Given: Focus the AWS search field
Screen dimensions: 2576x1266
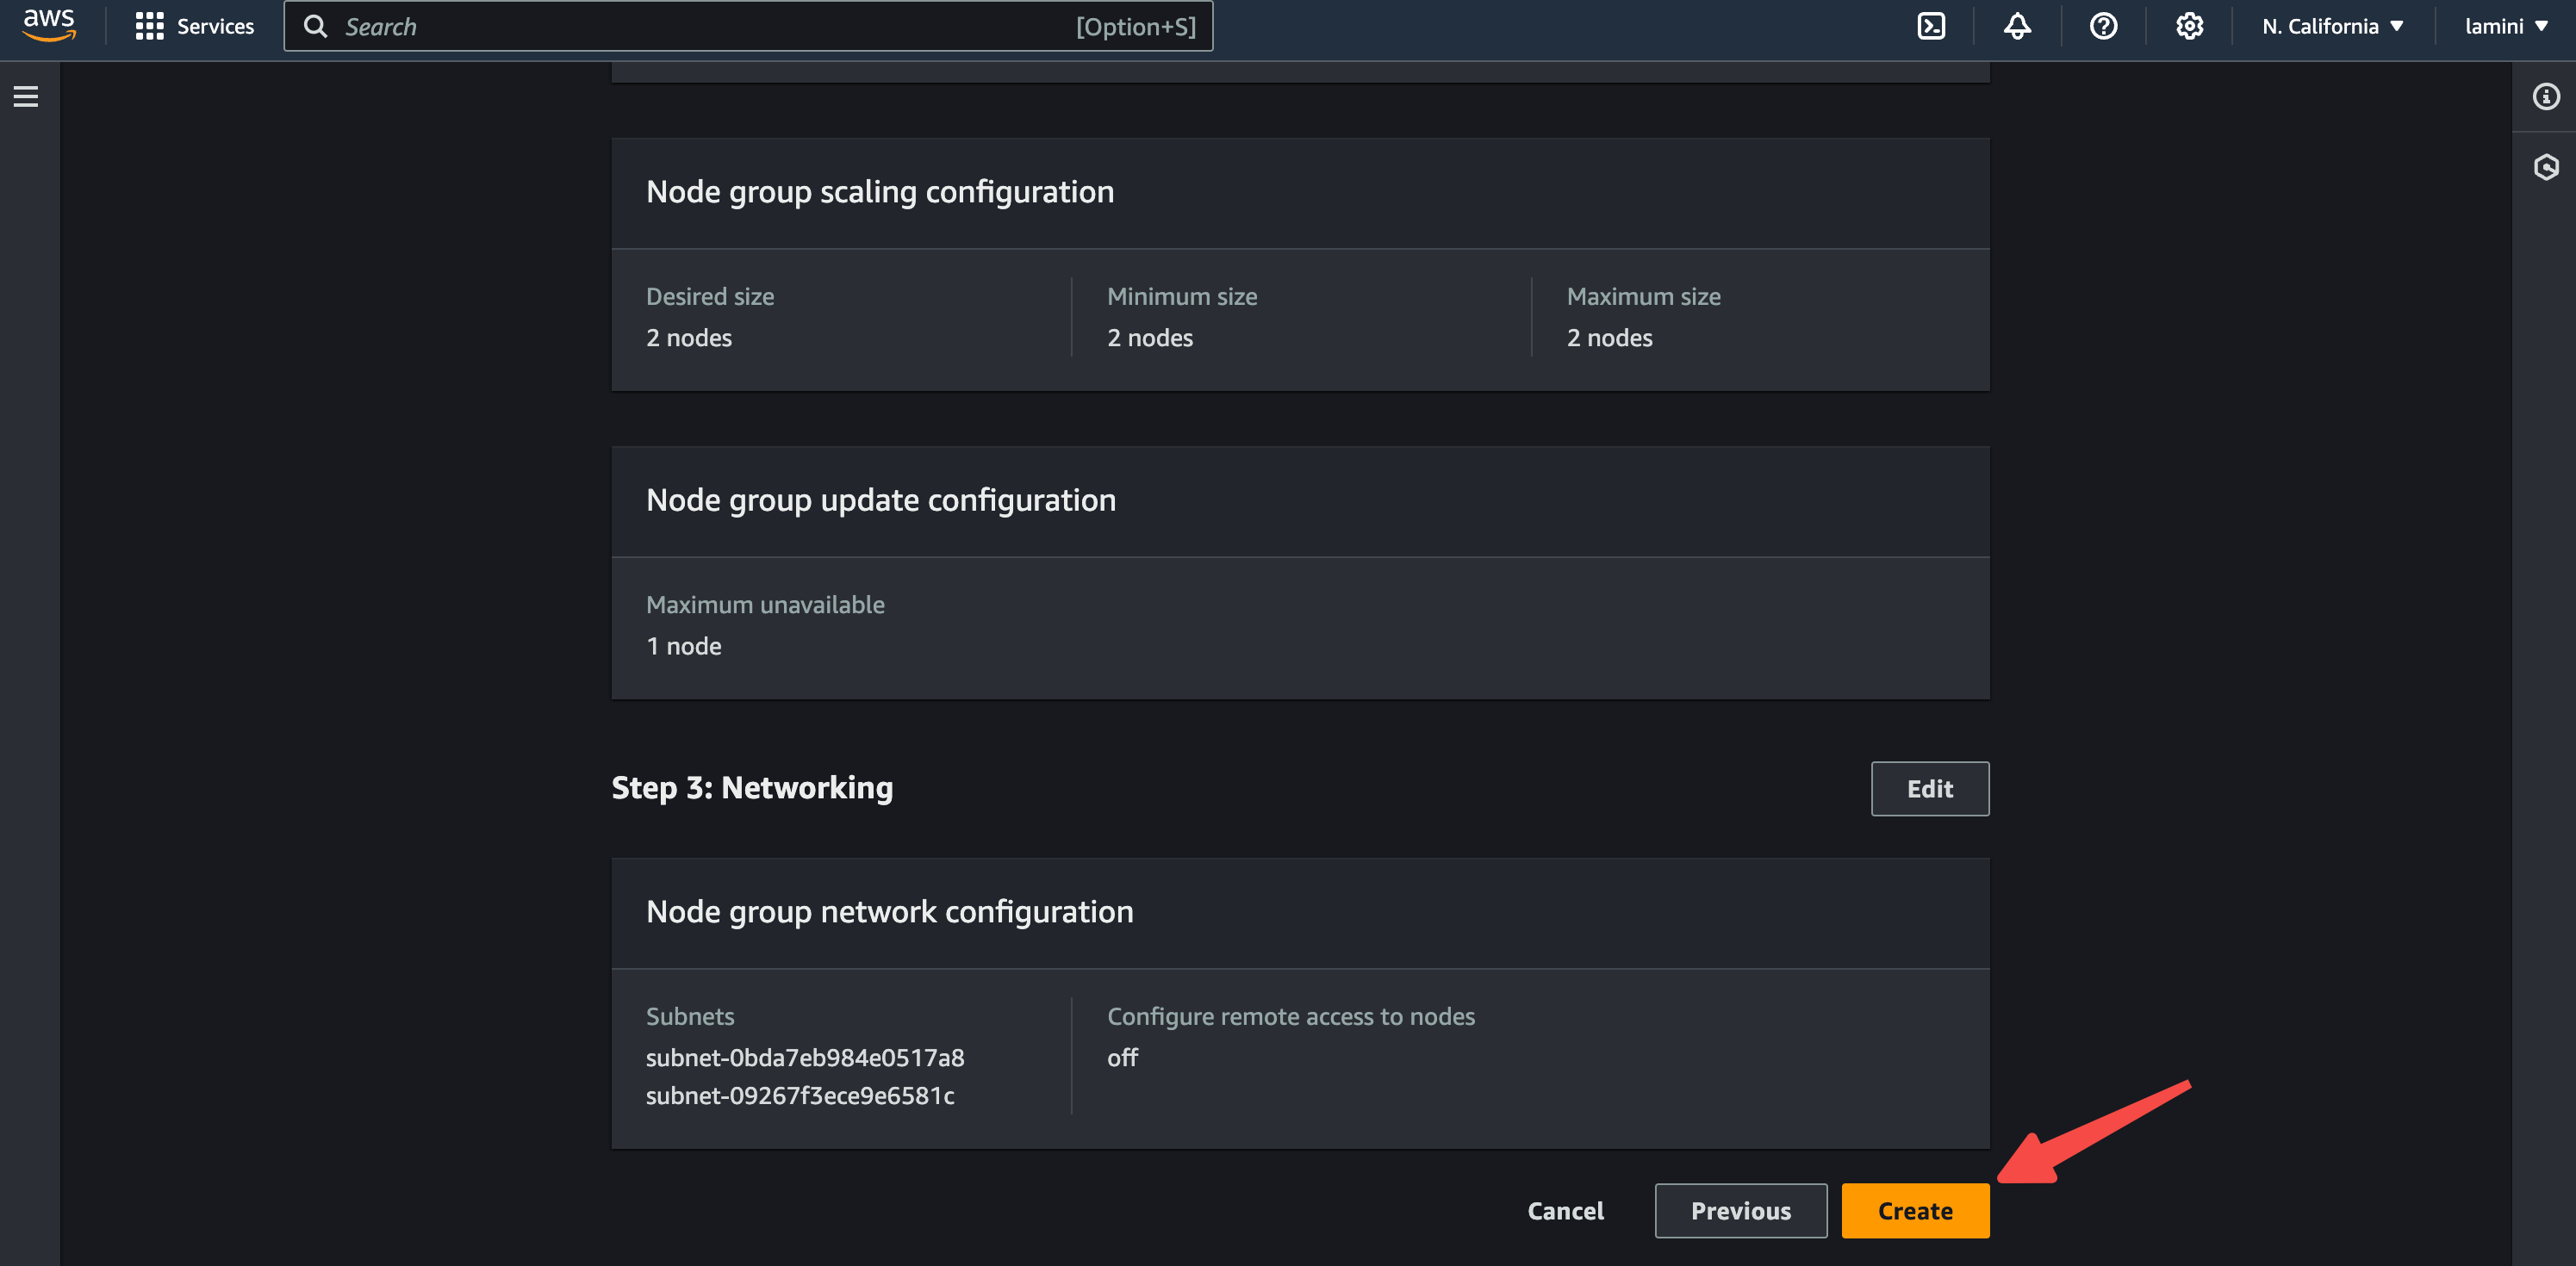Looking at the screenshot, I should (x=748, y=26).
